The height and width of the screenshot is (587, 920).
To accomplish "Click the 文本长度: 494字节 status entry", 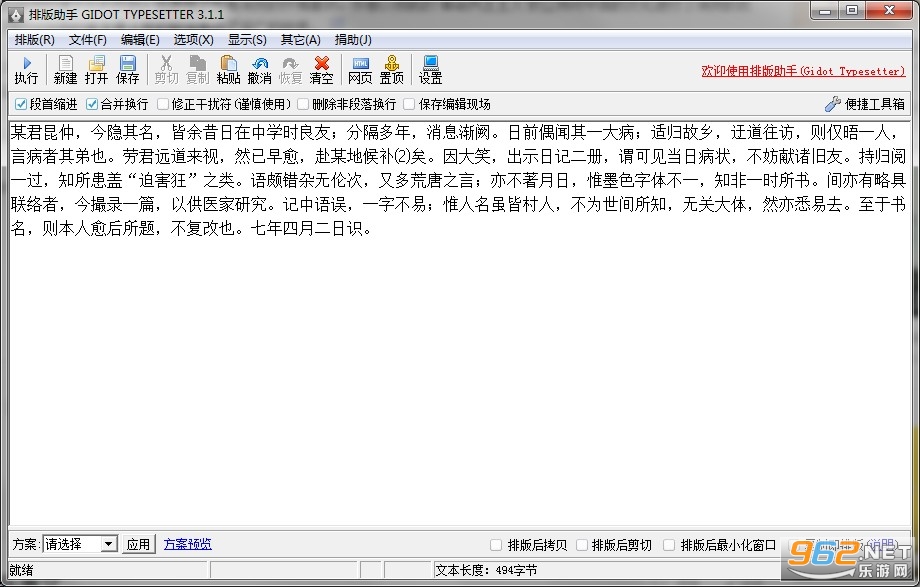I will (x=486, y=570).
